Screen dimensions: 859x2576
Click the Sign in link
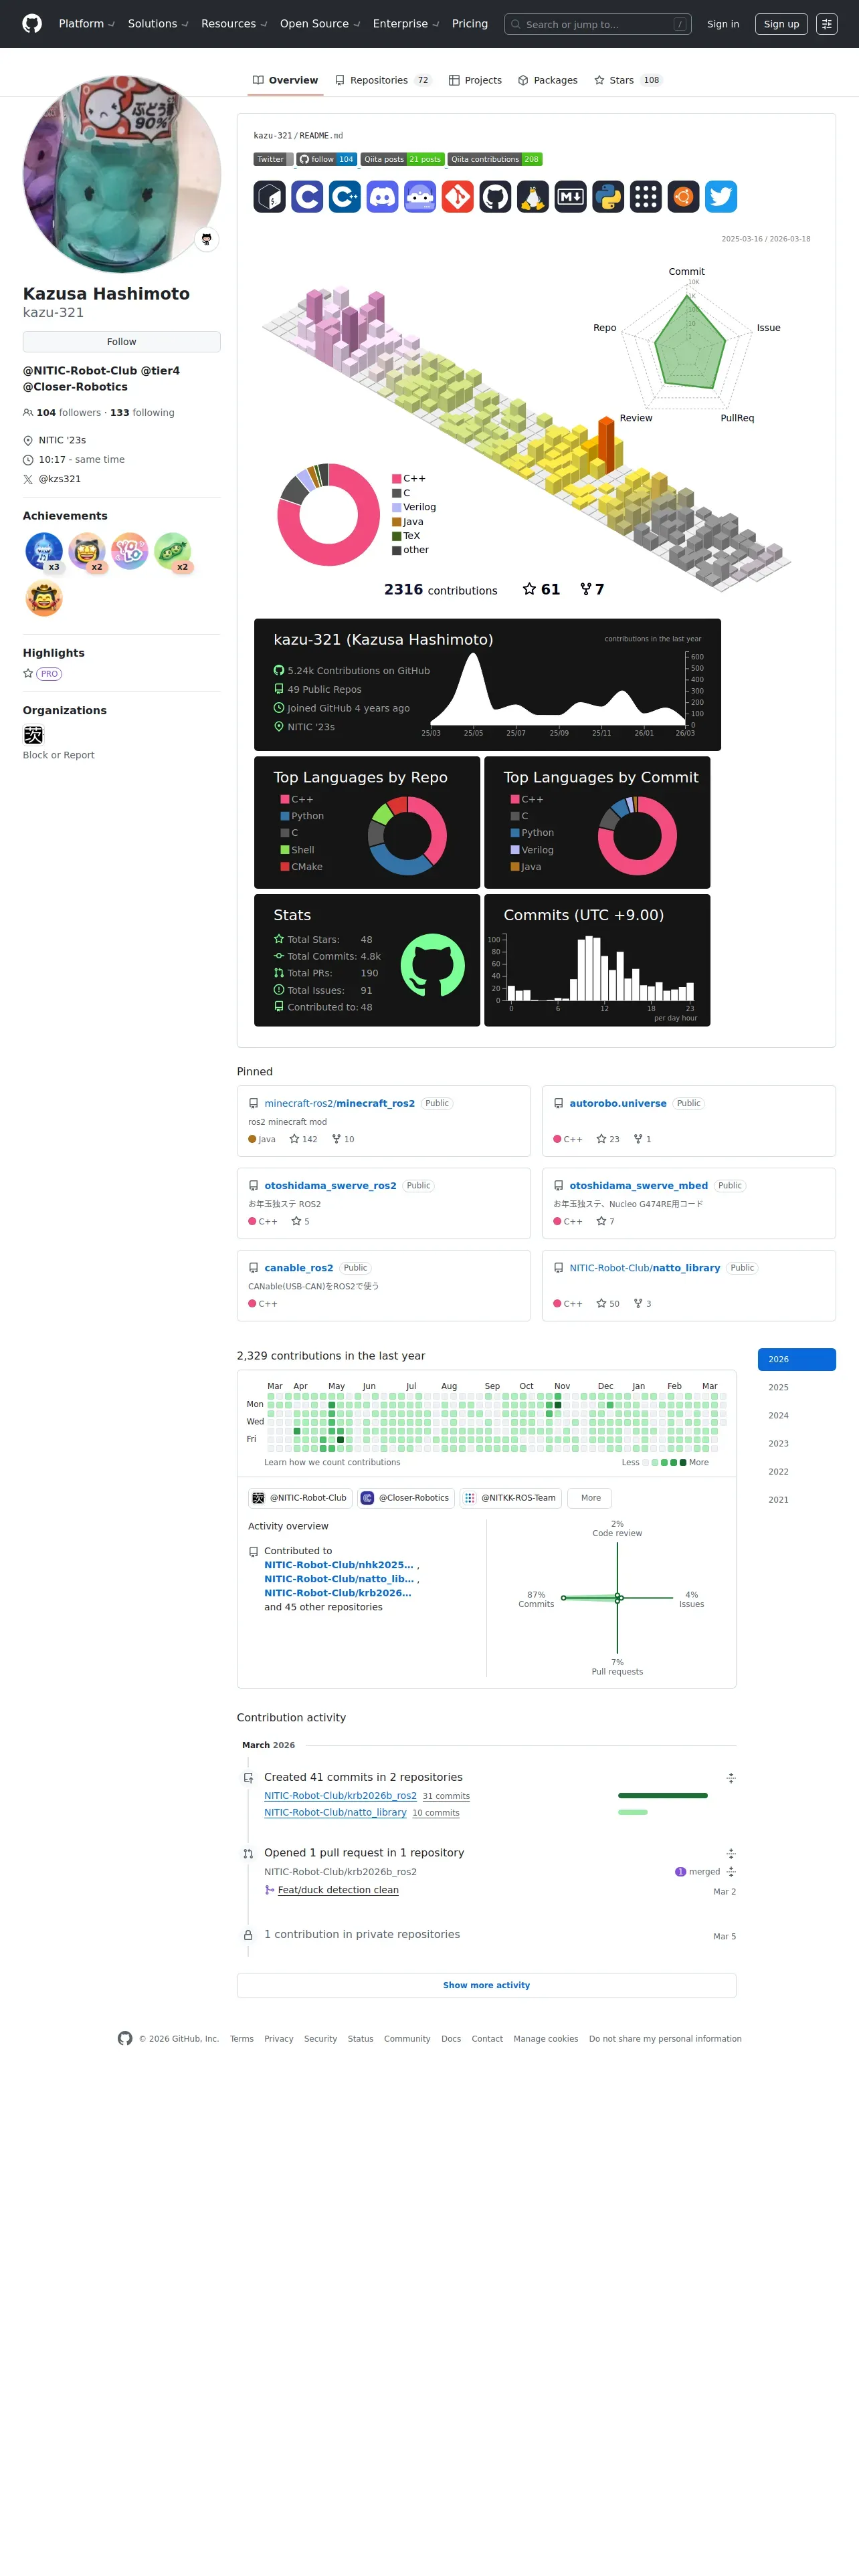[723, 24]
